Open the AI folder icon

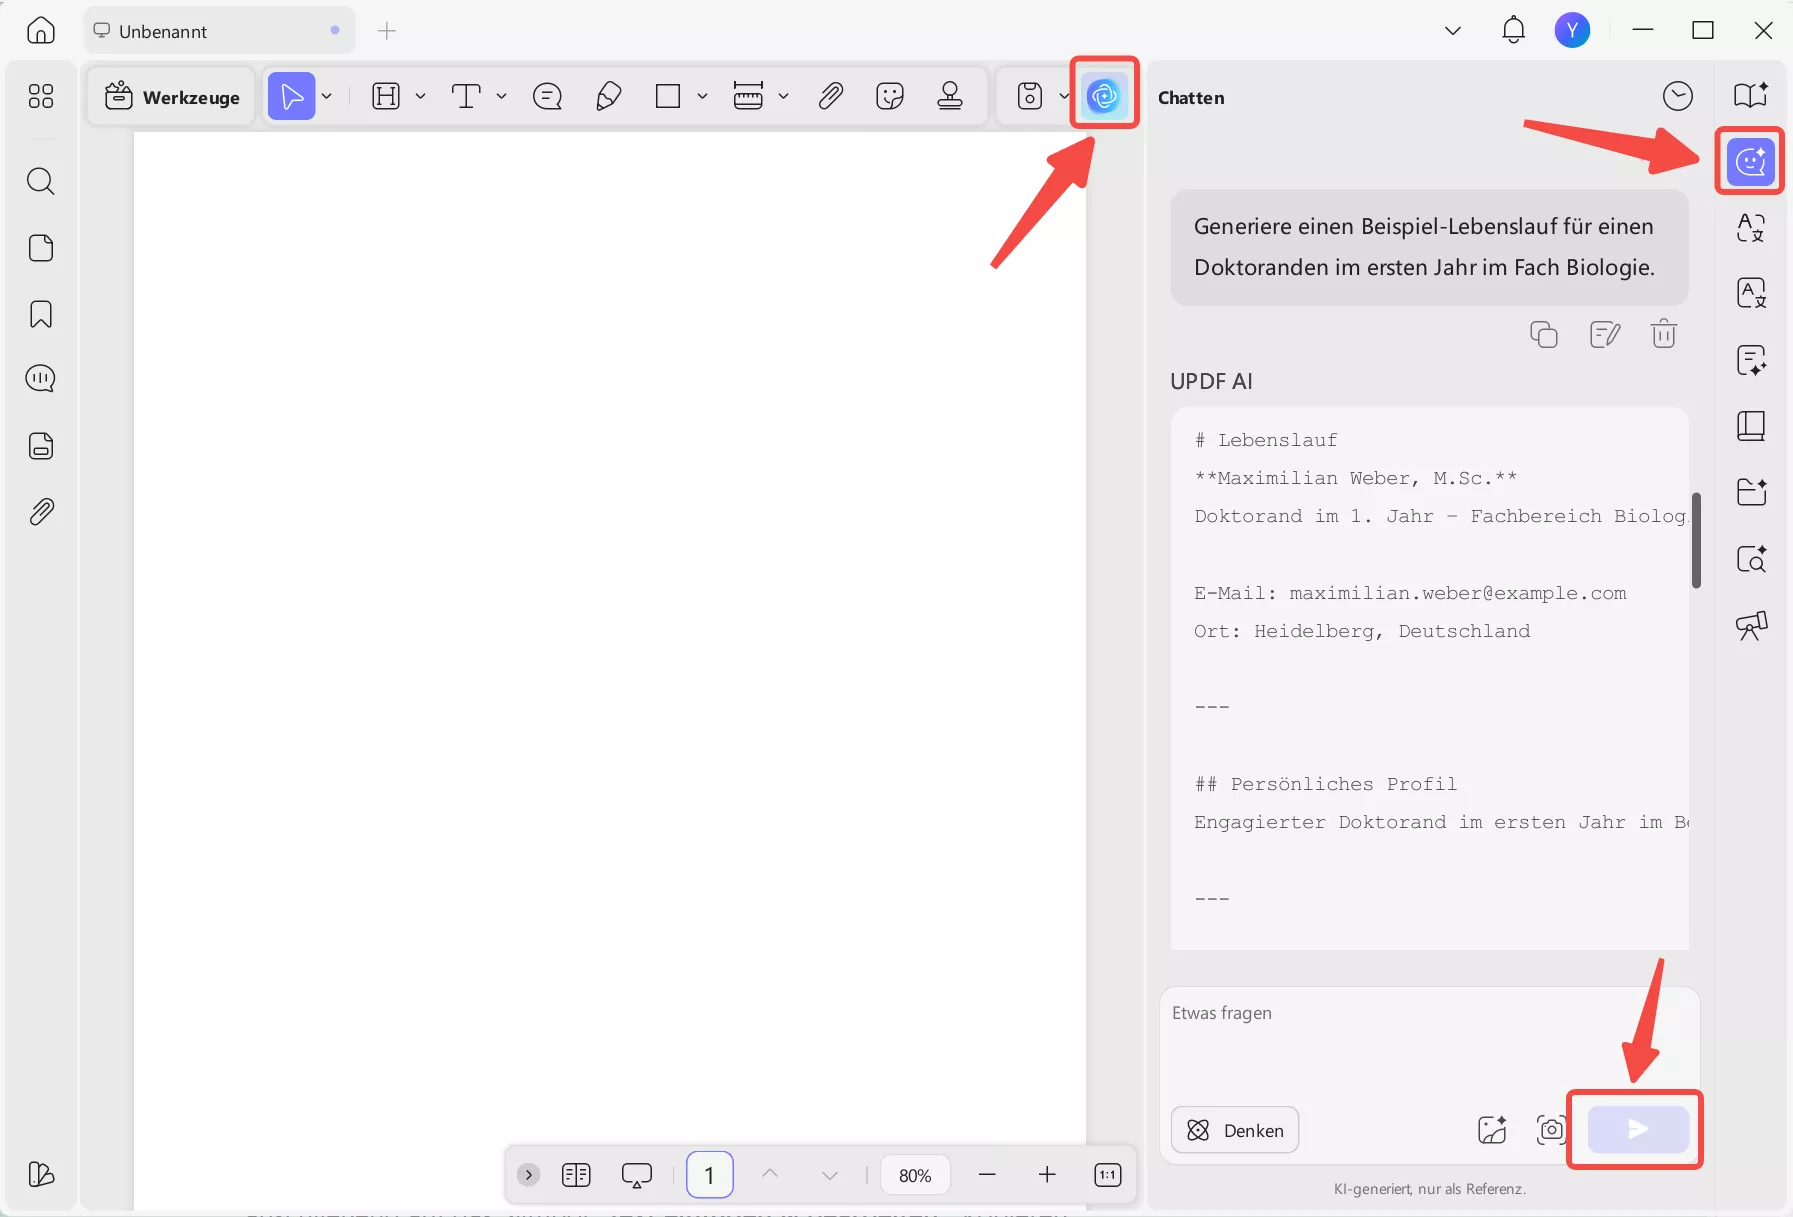click(1751, 492)
